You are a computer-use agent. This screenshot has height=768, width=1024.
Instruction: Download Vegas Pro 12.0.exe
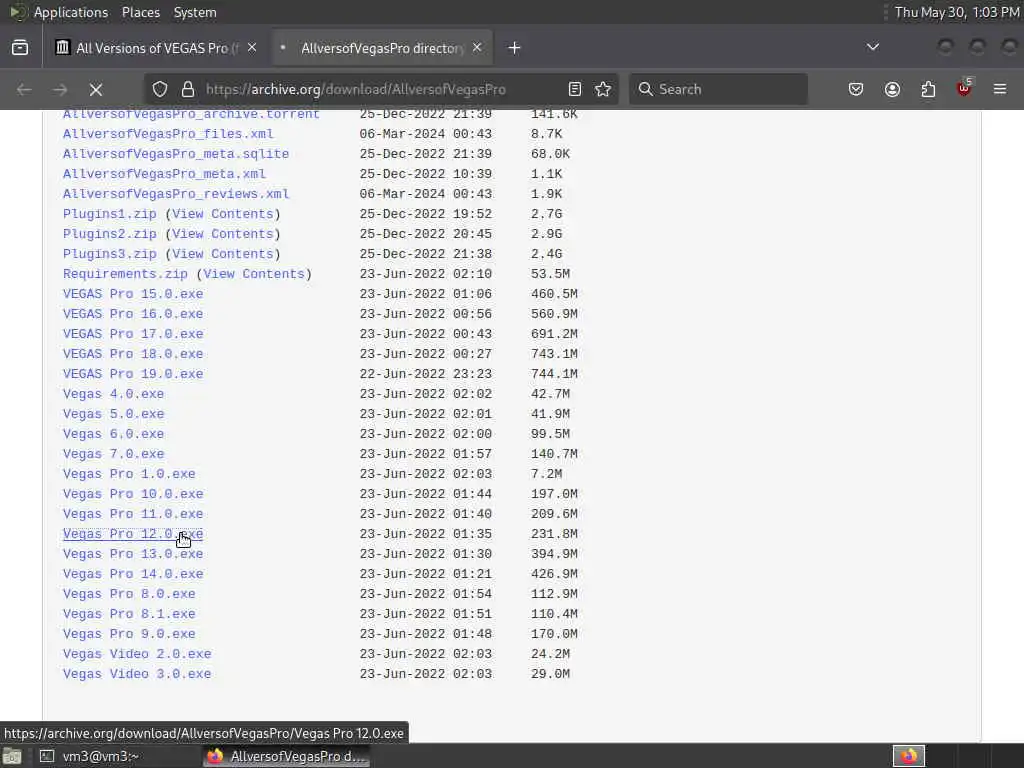tap(133, 534)
